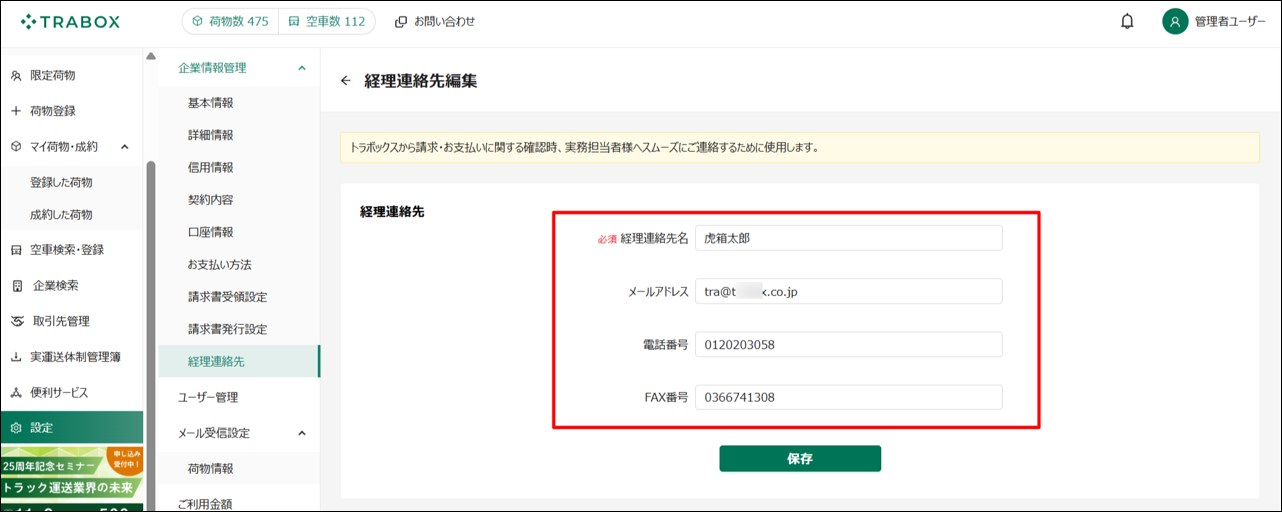Click the TRABOX logo
Screen dimensions: 1282x512
[x=70, y=21]
